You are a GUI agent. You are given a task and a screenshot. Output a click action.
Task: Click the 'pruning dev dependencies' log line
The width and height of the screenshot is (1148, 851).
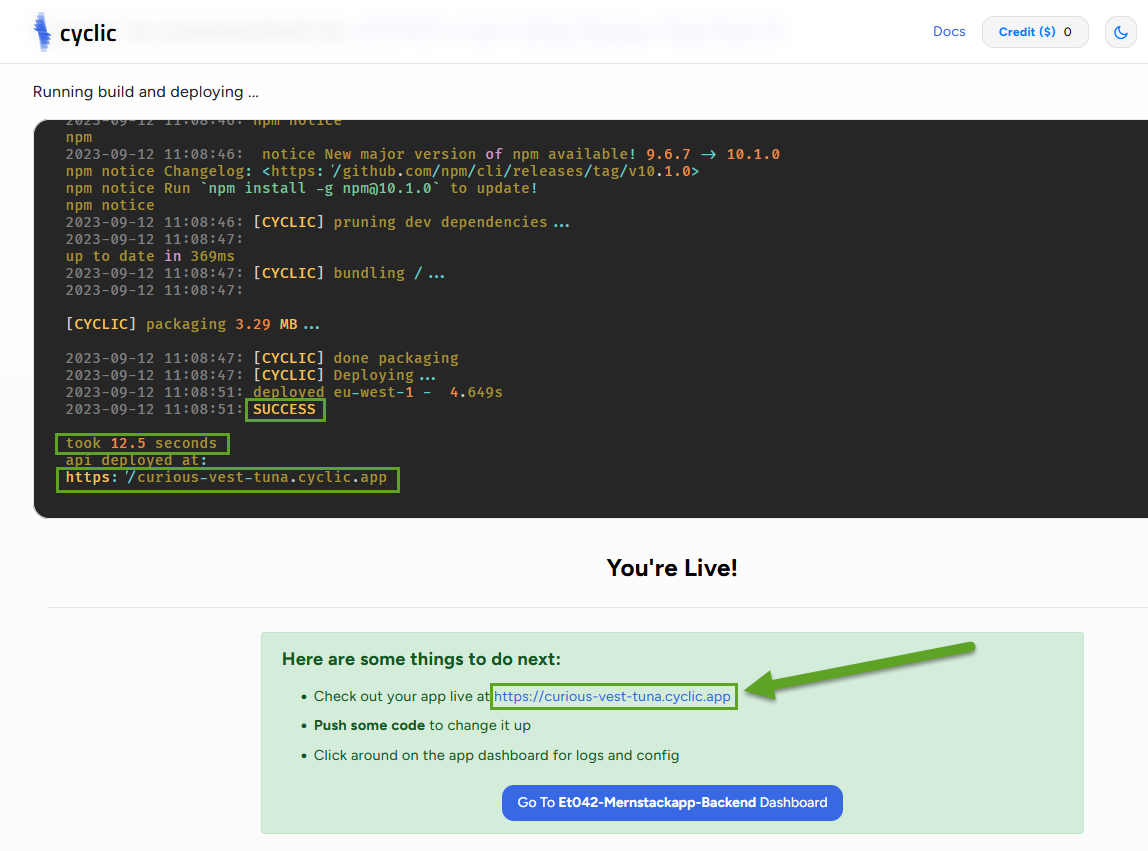click(317, 222)
